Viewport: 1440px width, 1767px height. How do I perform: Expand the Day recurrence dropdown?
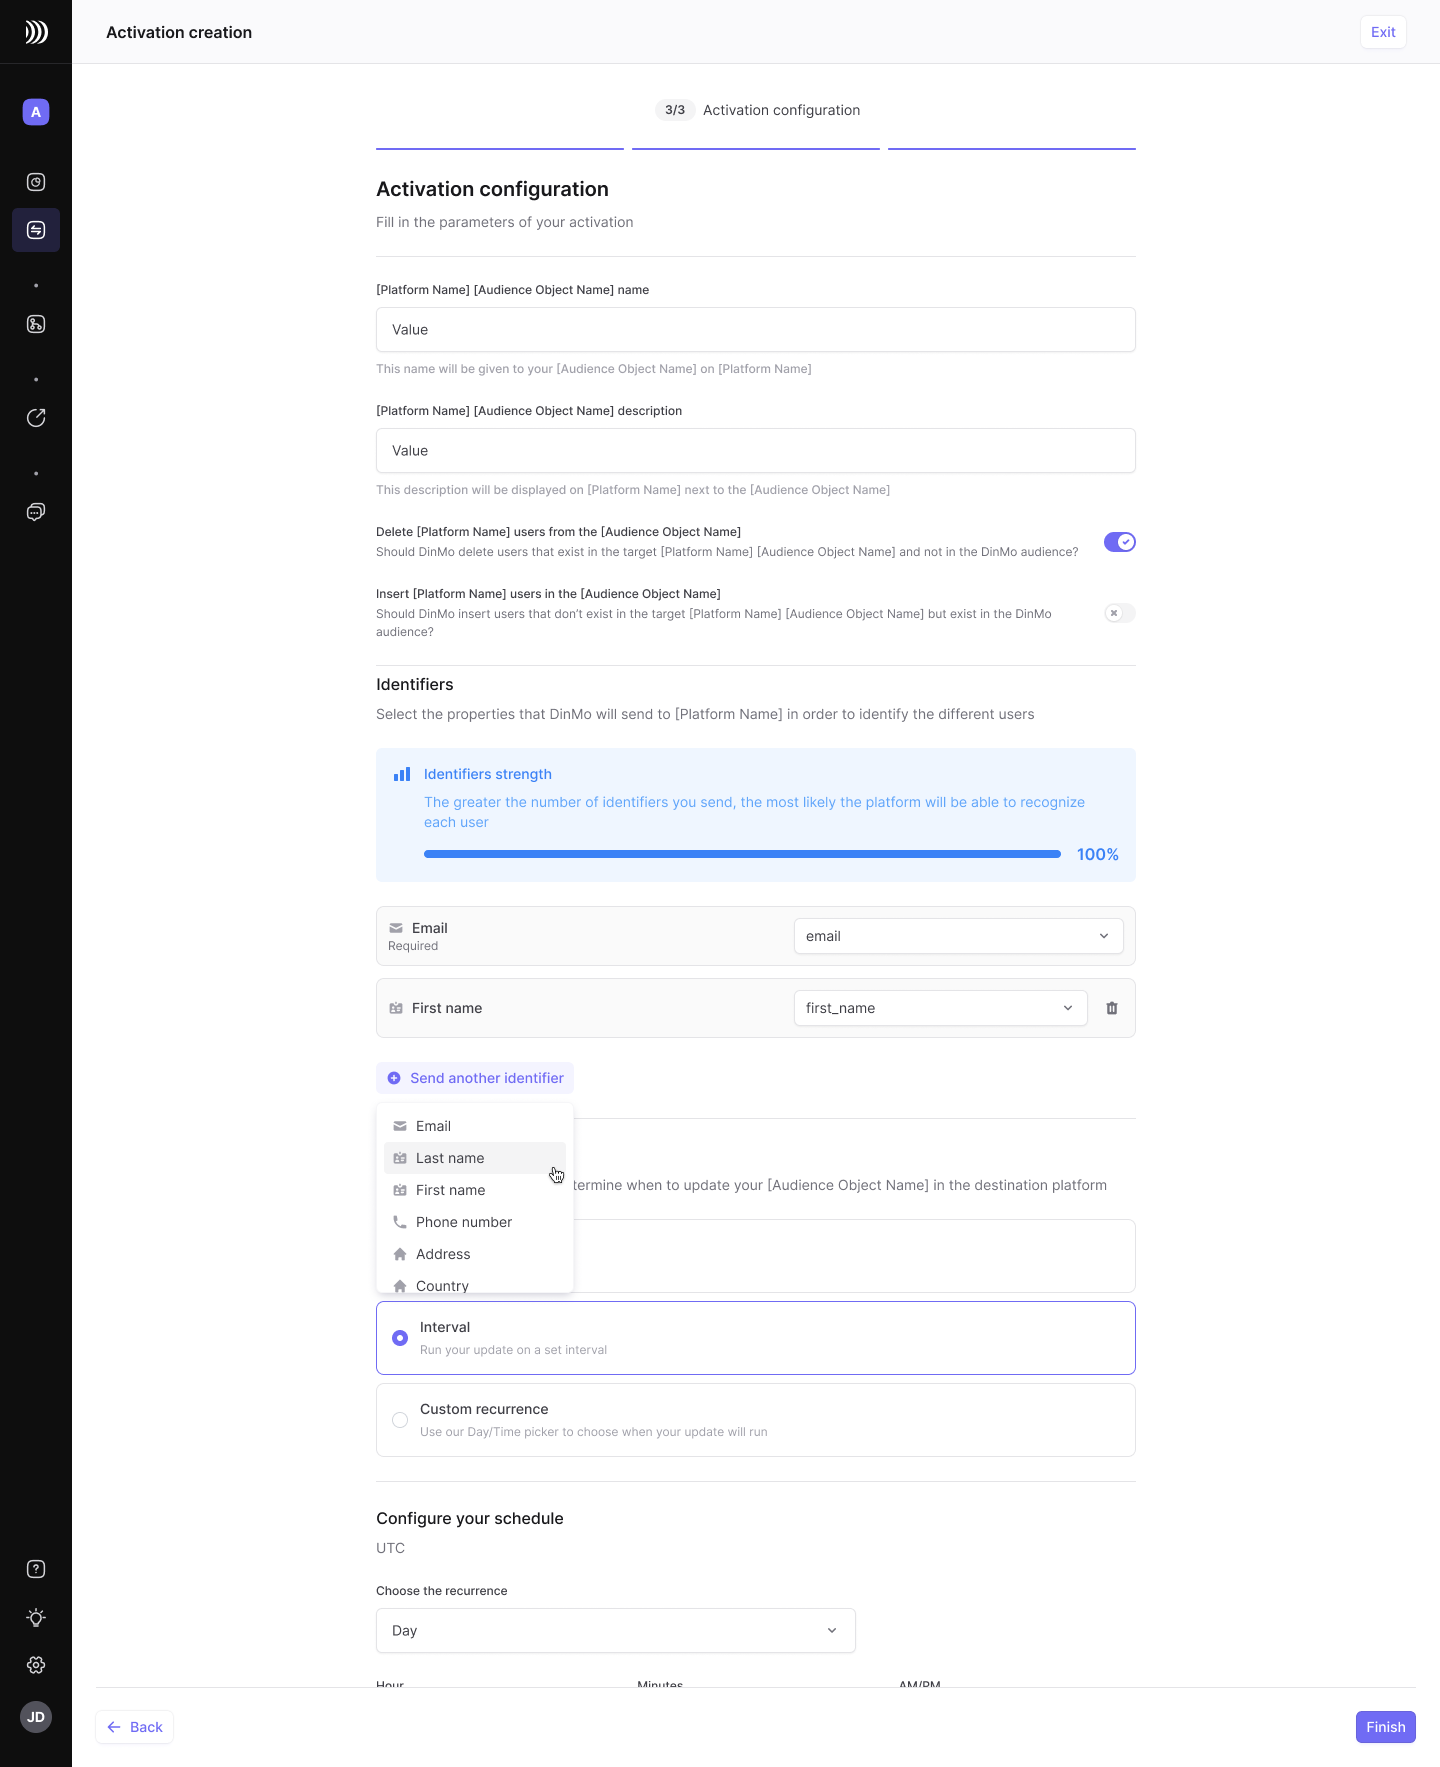615,1630
